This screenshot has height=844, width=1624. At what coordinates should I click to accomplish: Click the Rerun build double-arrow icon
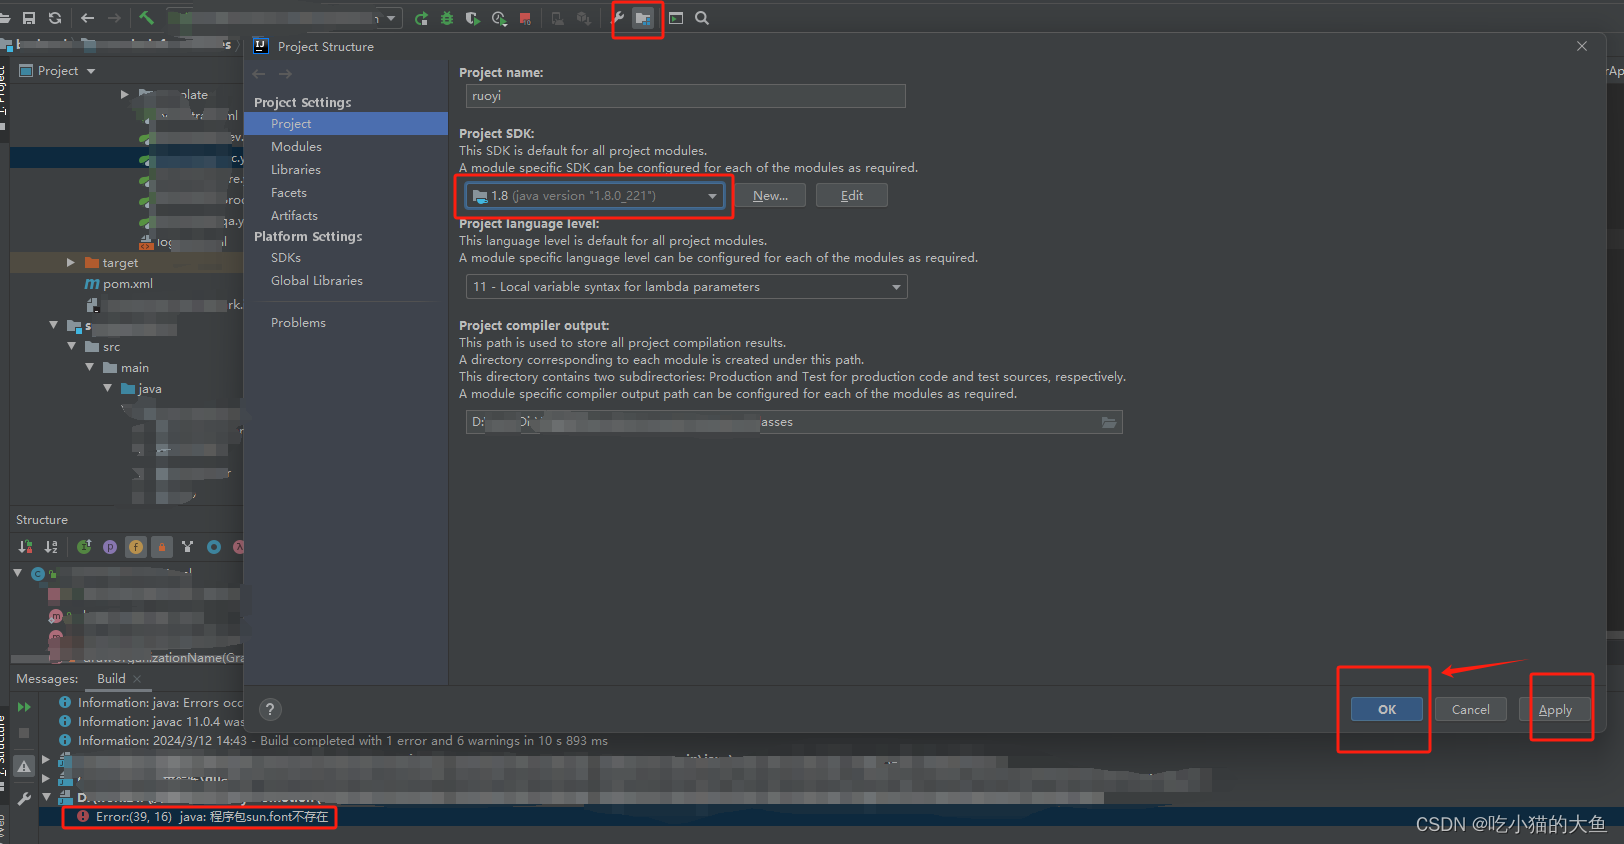point(24,707)
